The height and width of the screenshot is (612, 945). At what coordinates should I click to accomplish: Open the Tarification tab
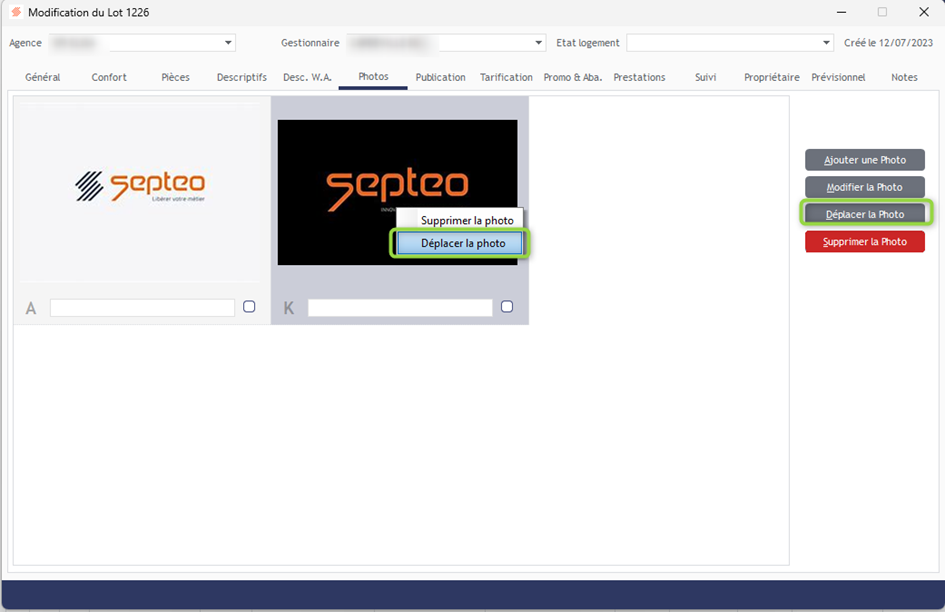[506, 77]
